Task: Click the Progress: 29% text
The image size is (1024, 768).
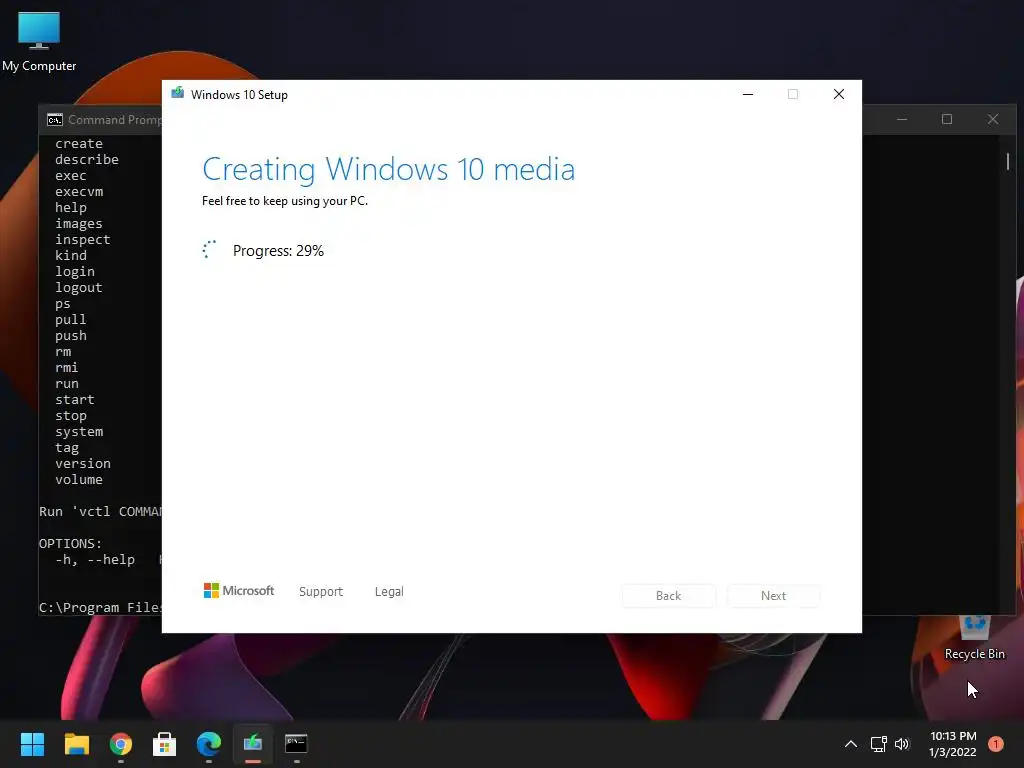Action: (278, 251)
